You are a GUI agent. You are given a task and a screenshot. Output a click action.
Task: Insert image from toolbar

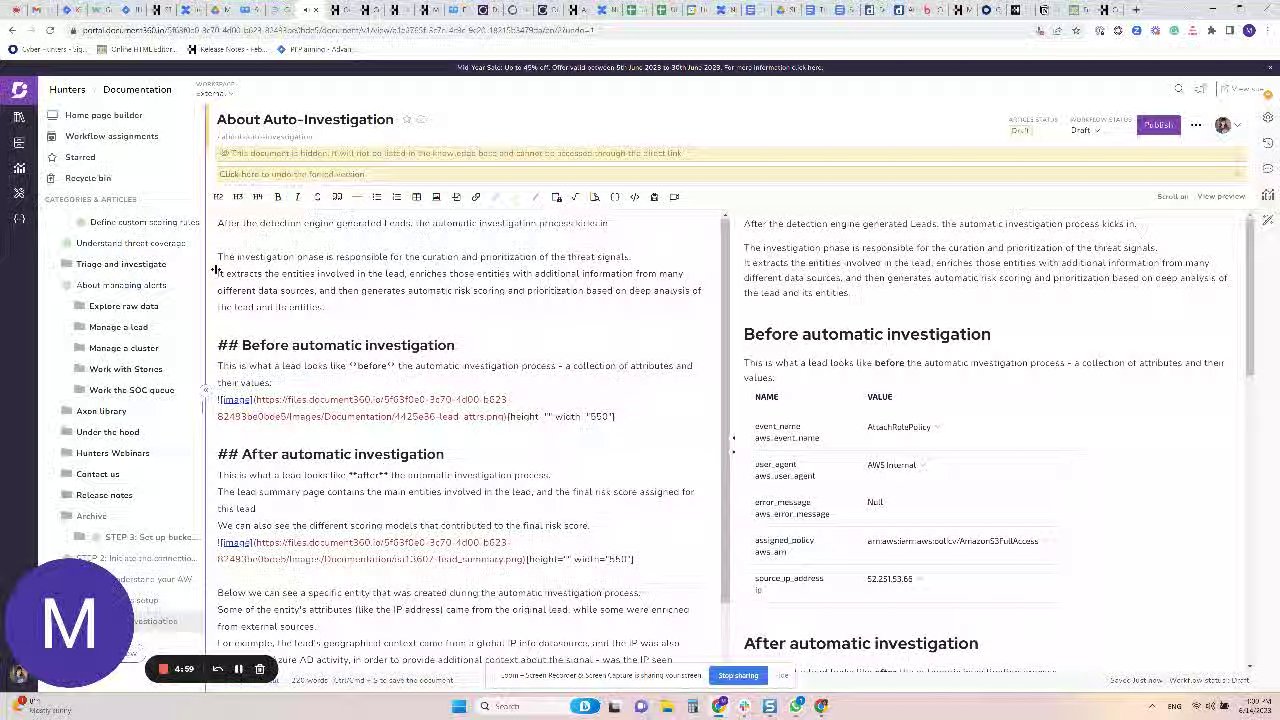pos(436,197)
